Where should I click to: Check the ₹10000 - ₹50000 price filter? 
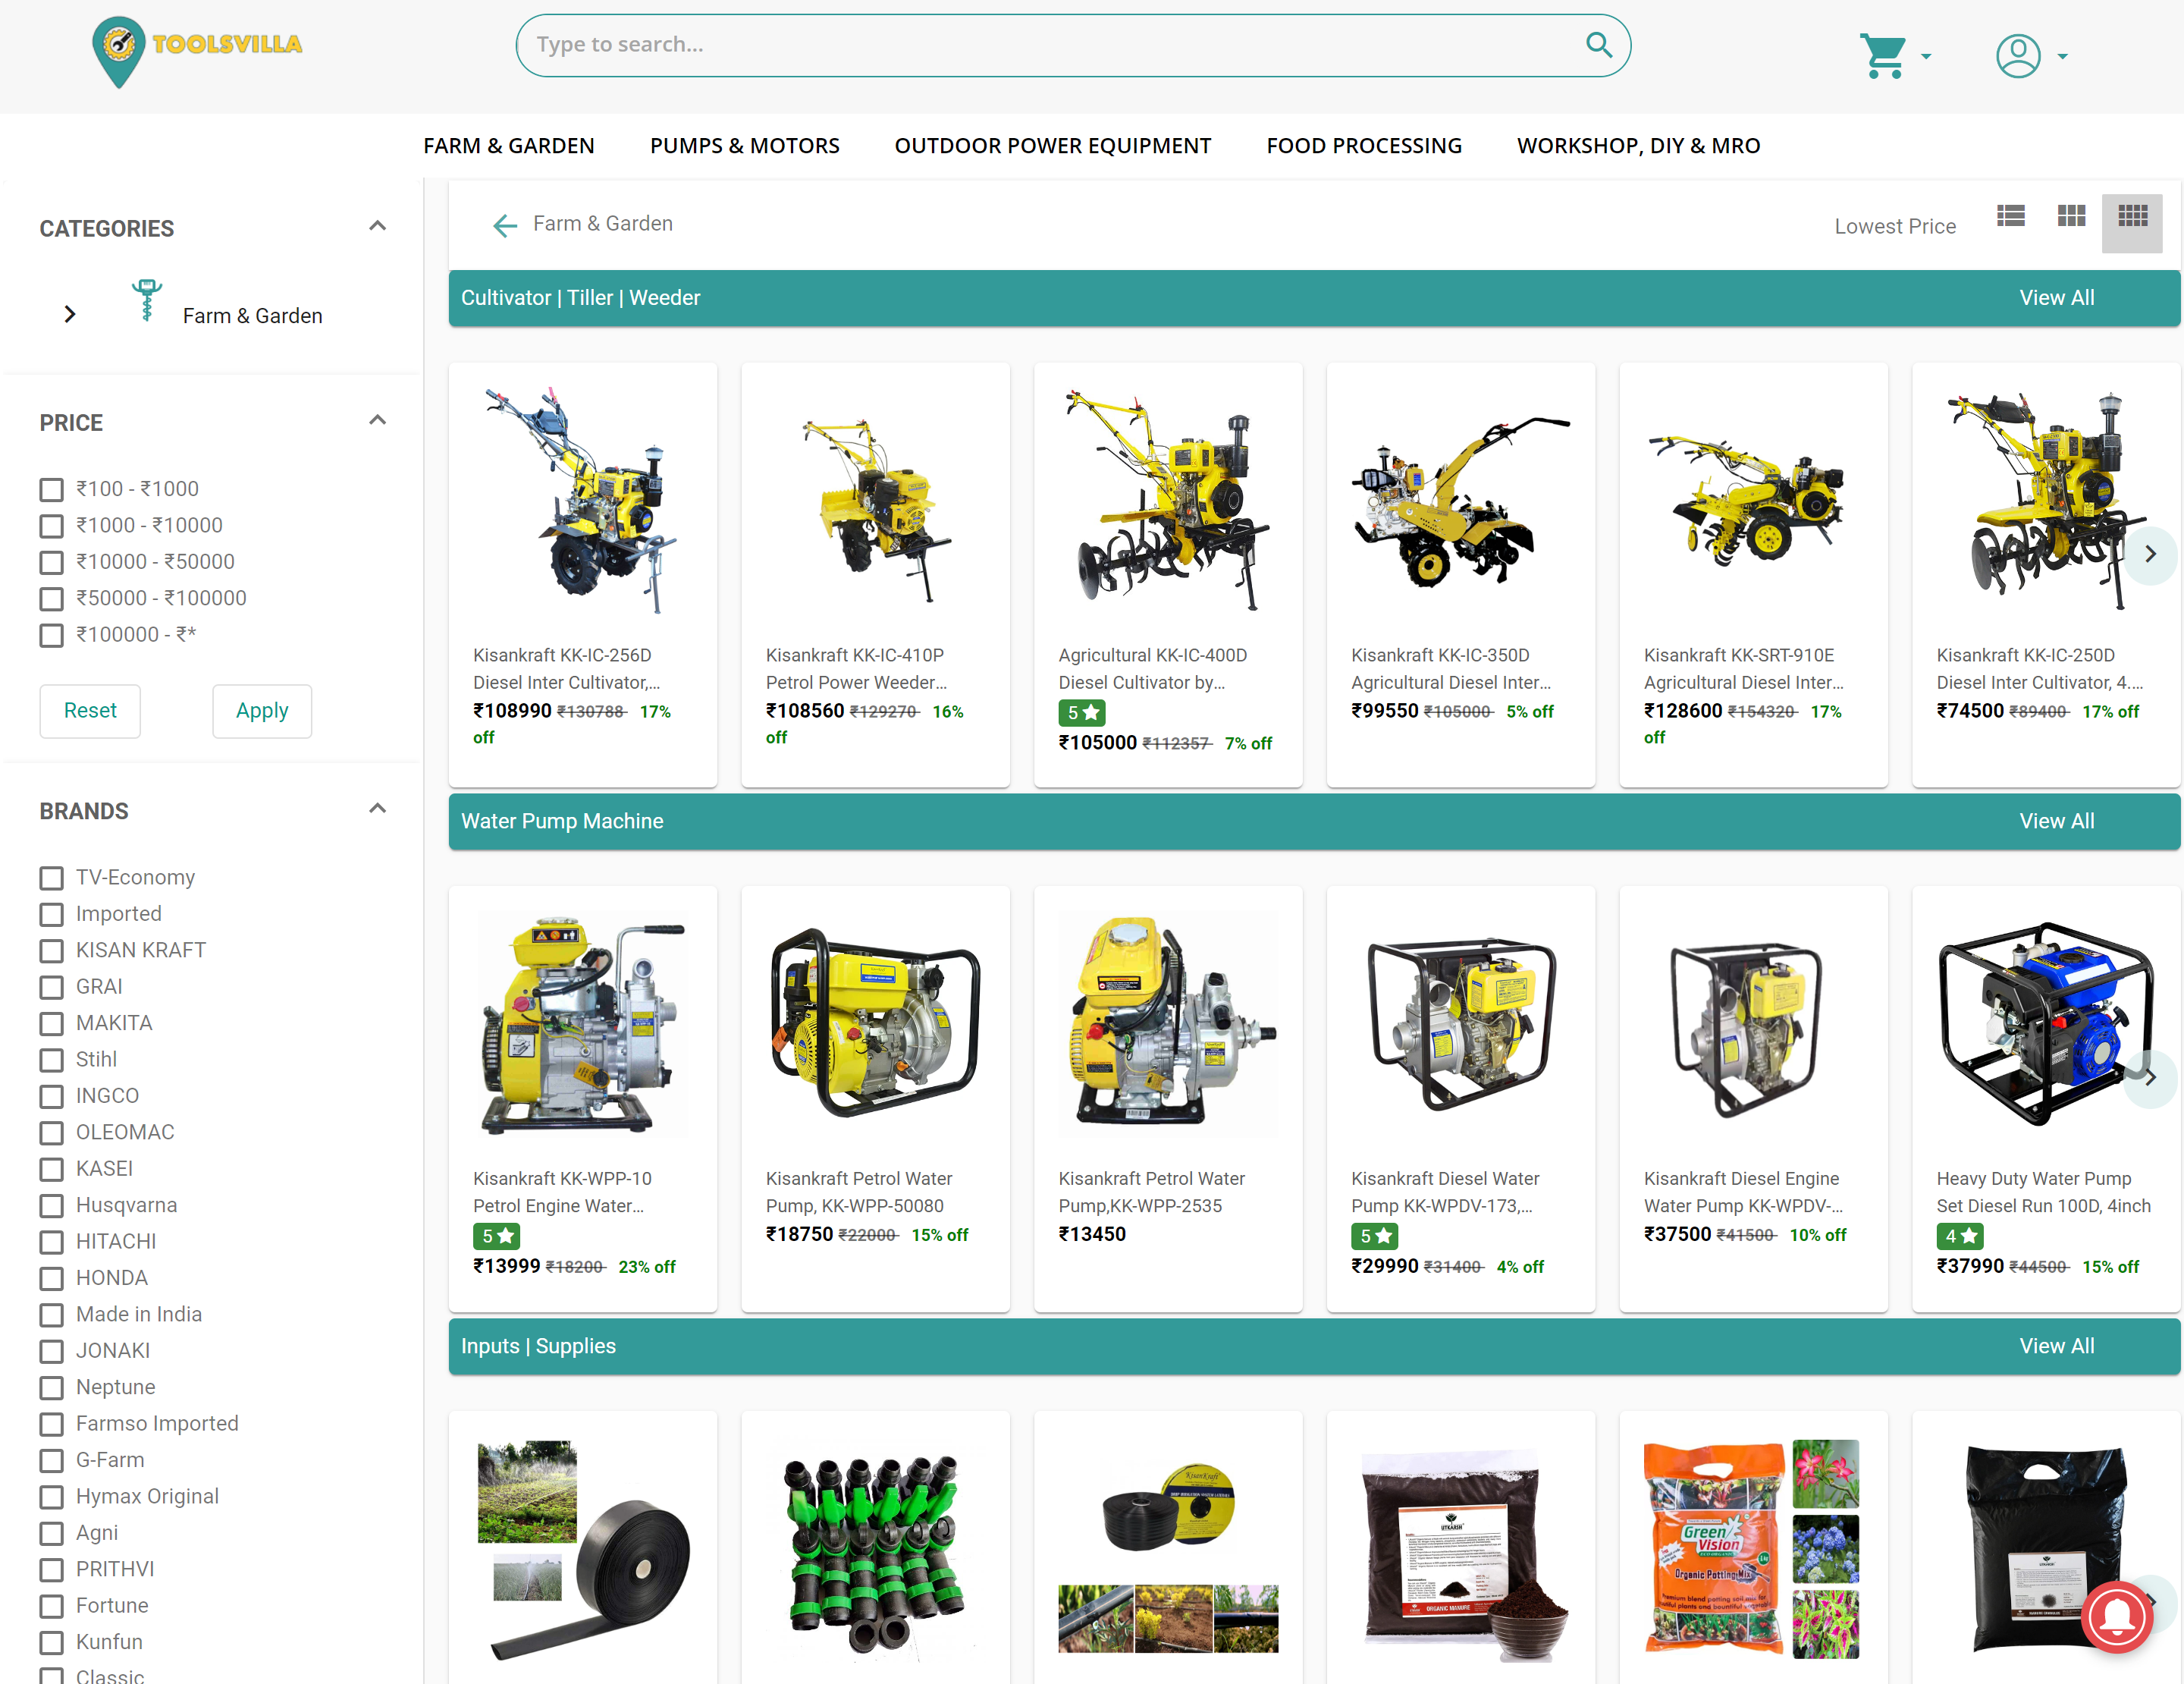coord(51,562)
